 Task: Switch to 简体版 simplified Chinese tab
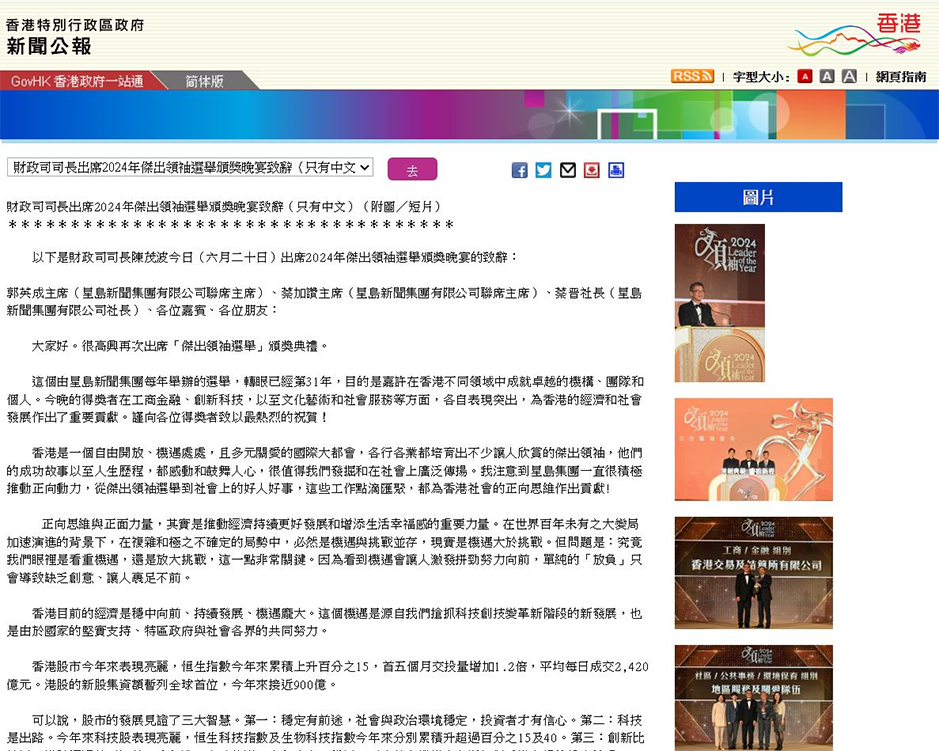pos(204,81)
